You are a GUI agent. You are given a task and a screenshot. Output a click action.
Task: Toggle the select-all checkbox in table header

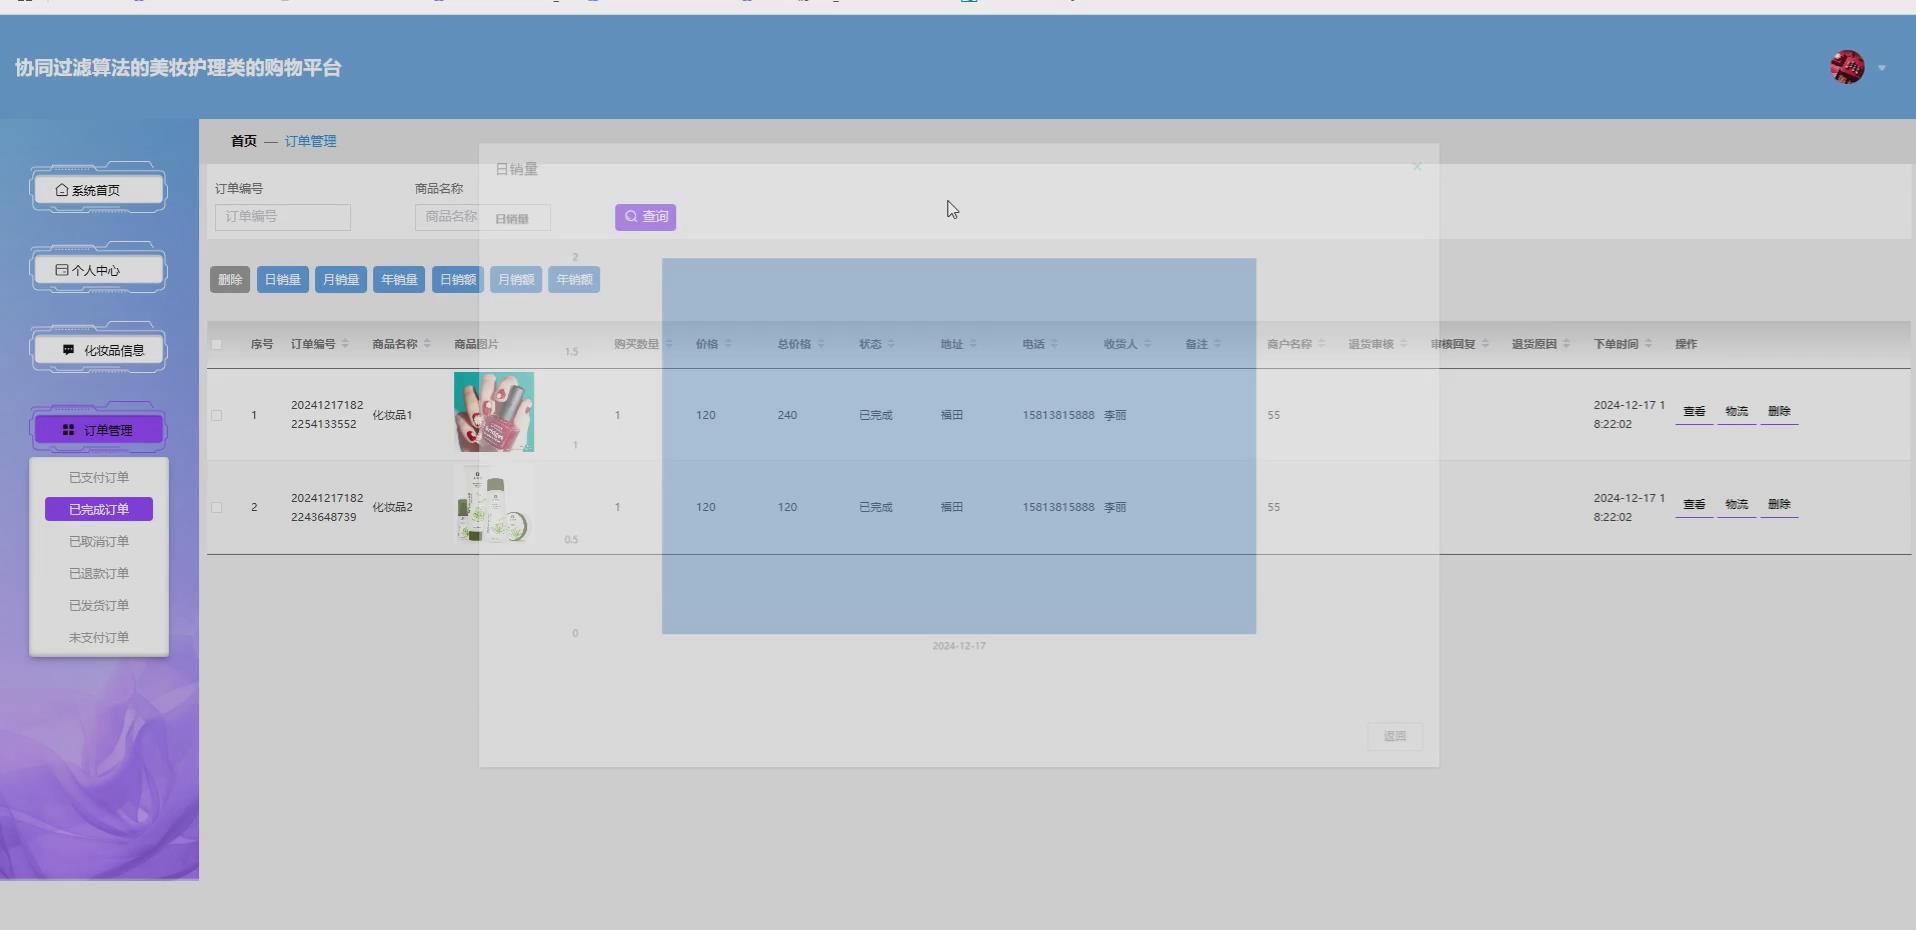pos(217,344)
